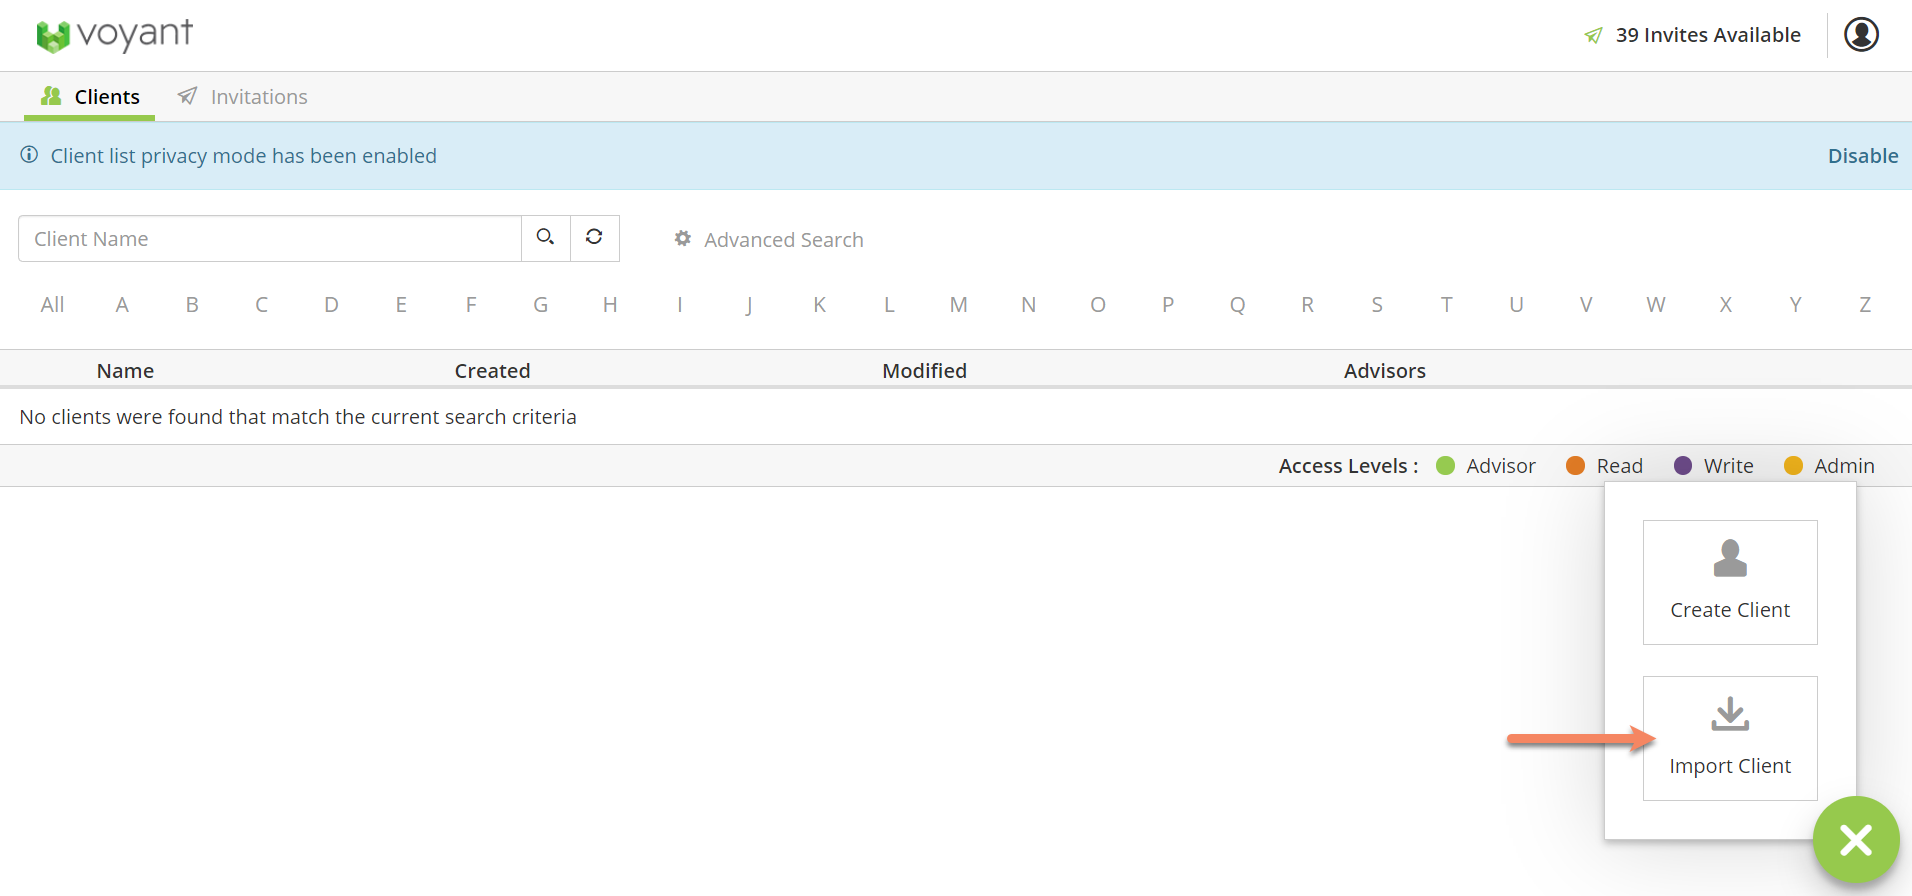
Task: Filter clients by letter R
Action: [1307, 305]
